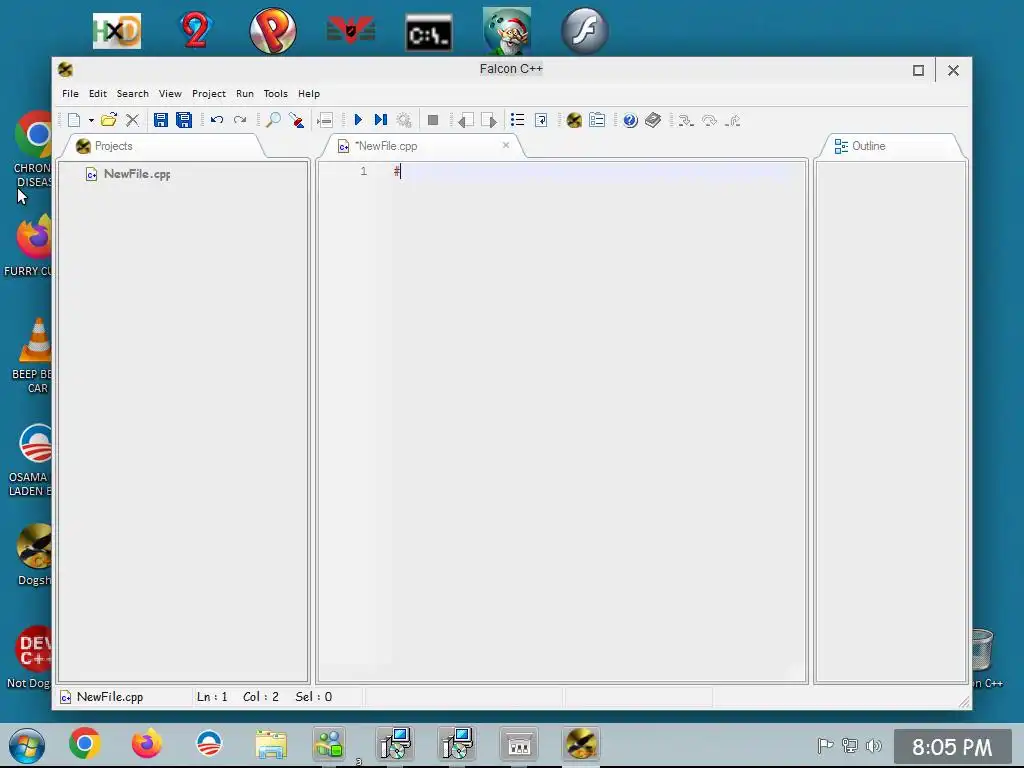Save the current file with floppy icon
This screenshot has width=1024, height=768.
tap(161, 120)
